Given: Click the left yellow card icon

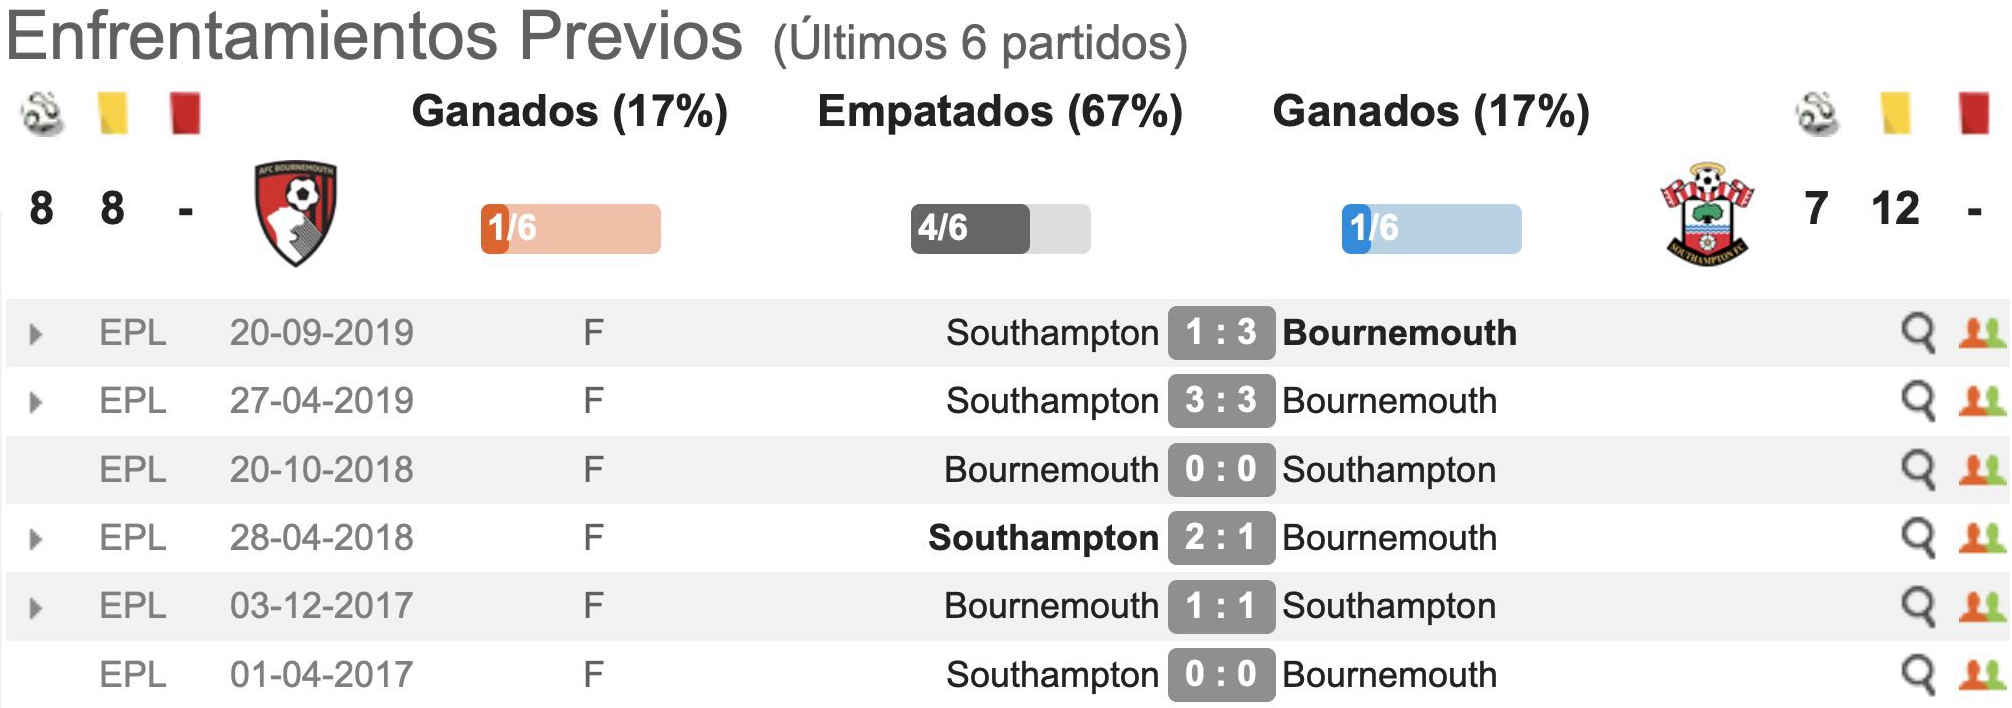Looking at the screenshot, I should coord(113,113).
